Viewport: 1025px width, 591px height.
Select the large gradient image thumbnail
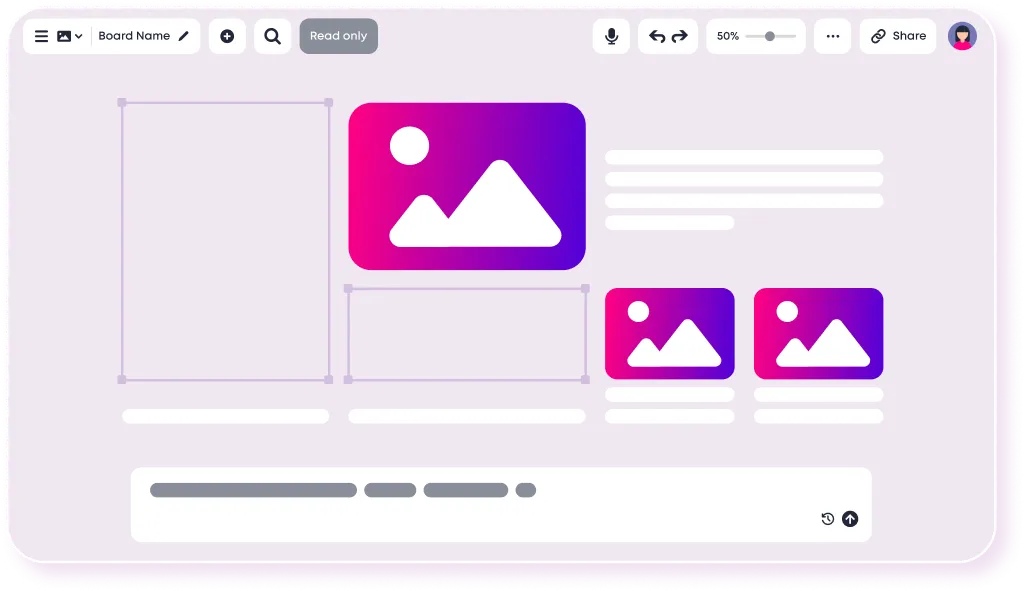(467, 186)
